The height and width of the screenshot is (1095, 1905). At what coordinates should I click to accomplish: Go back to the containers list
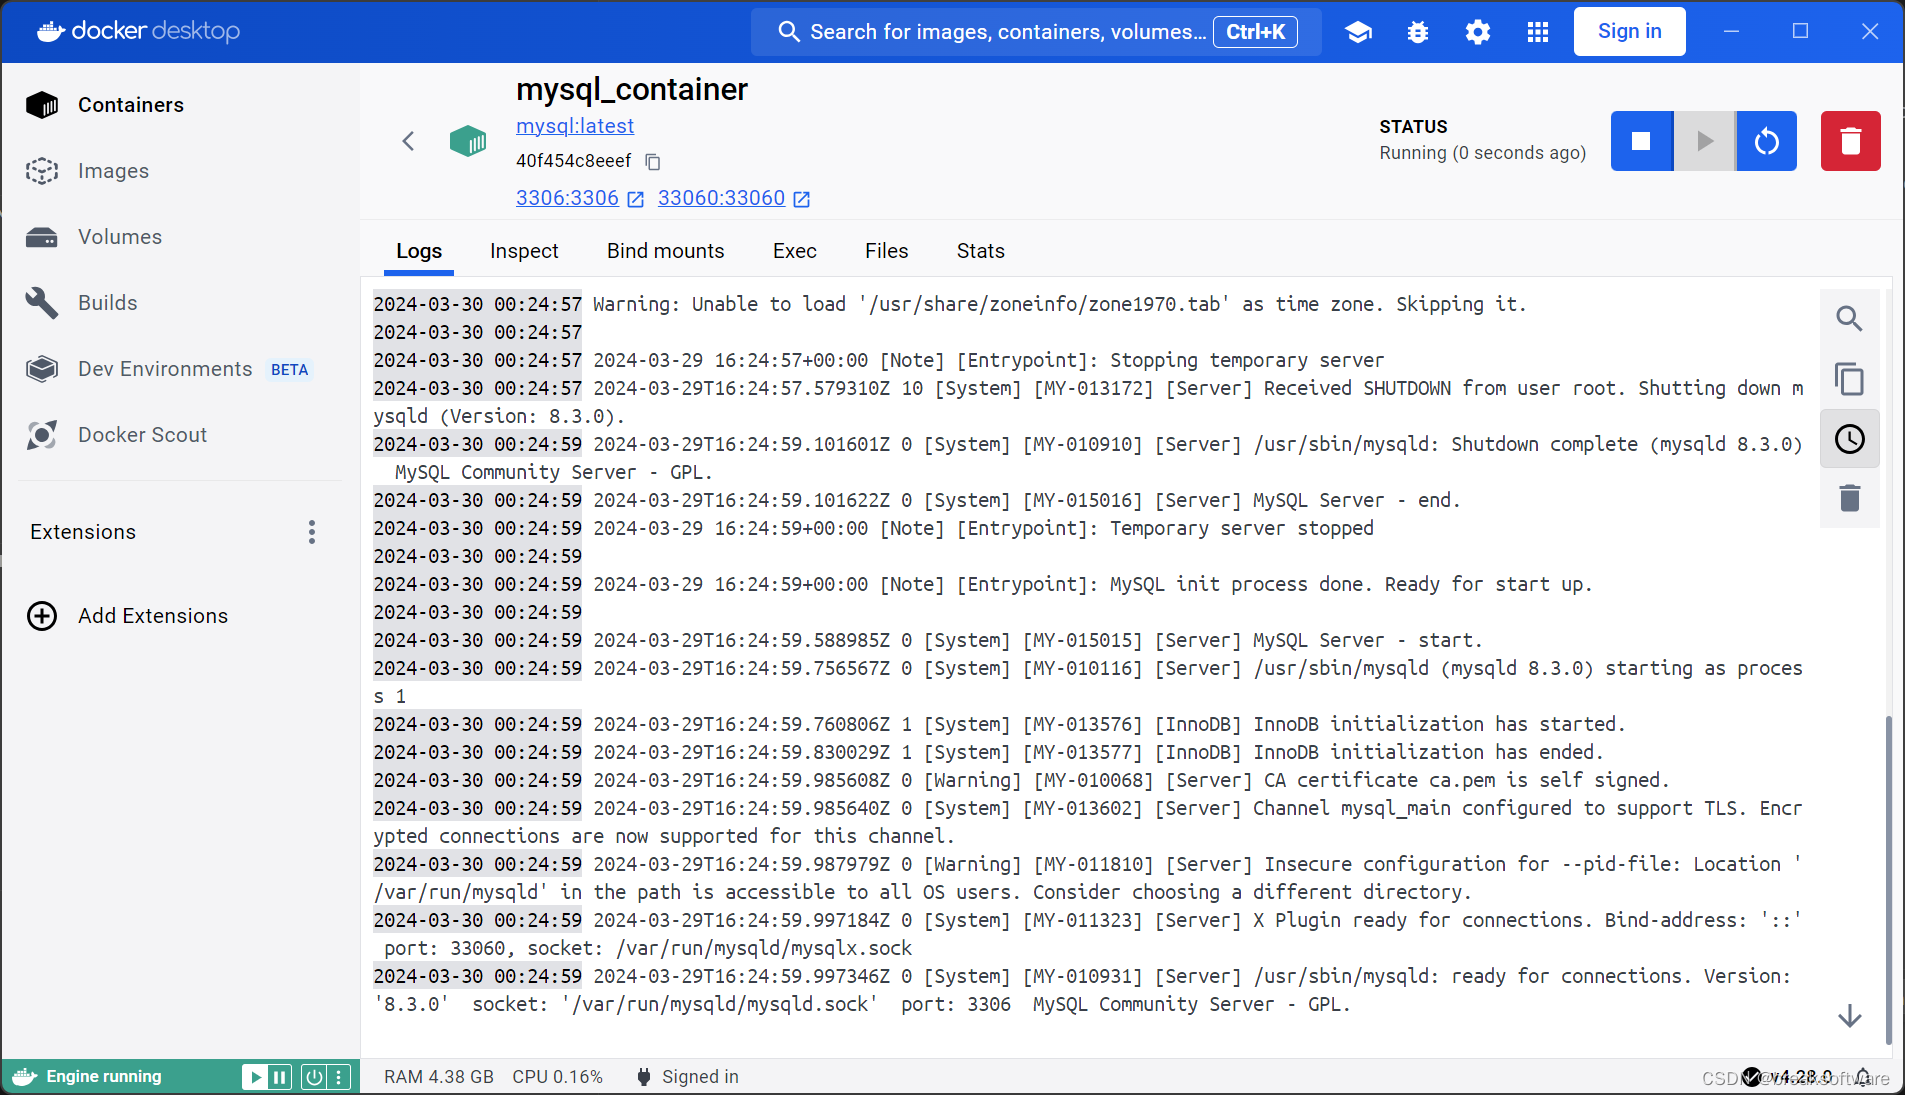click(x=408, y=141)
